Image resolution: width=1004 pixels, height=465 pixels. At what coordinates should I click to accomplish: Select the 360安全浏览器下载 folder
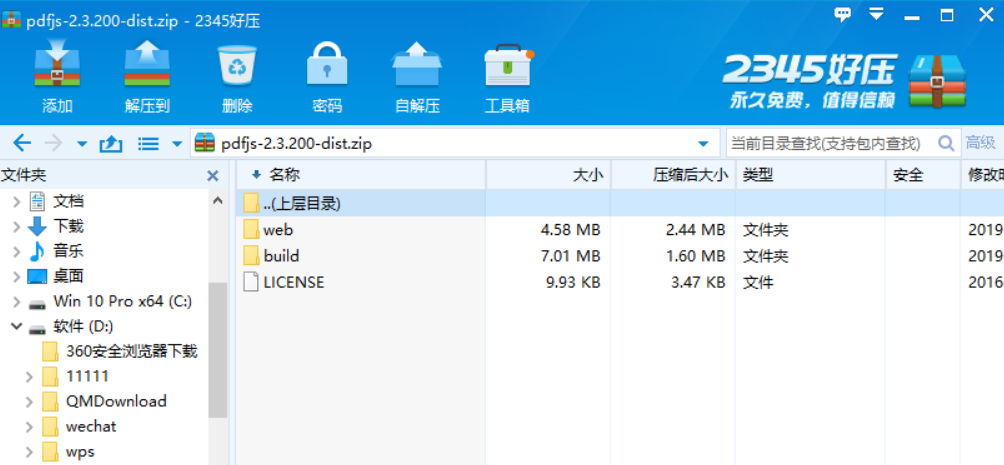tap(131, 351)
